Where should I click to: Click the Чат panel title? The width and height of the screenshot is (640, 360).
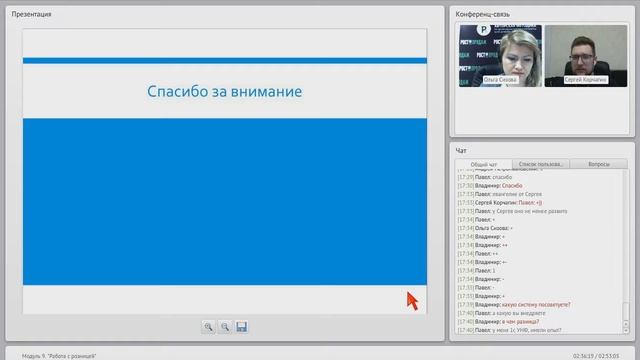[x=461, y=151]
